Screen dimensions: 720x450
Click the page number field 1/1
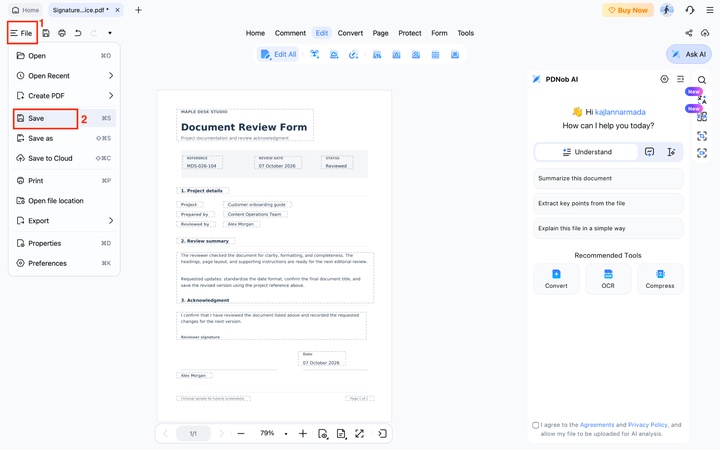click(193, 433)
